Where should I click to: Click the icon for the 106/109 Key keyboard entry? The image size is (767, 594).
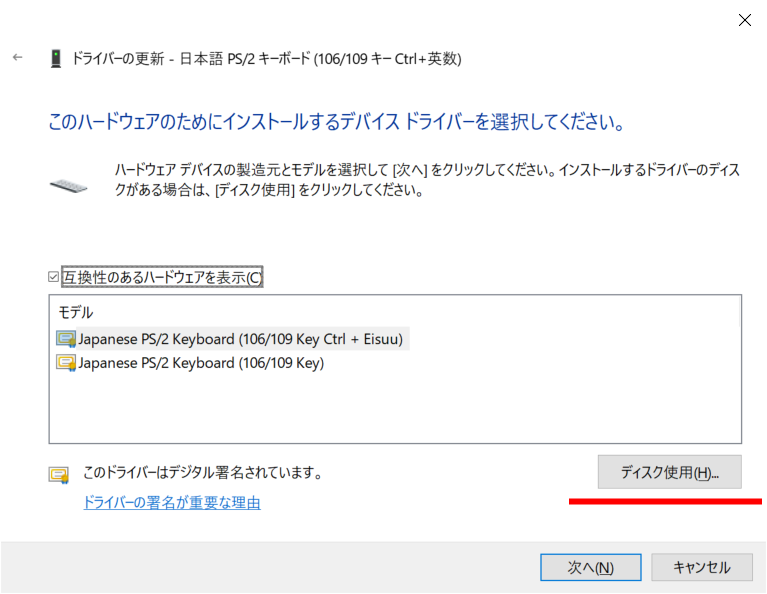(66, 363)
